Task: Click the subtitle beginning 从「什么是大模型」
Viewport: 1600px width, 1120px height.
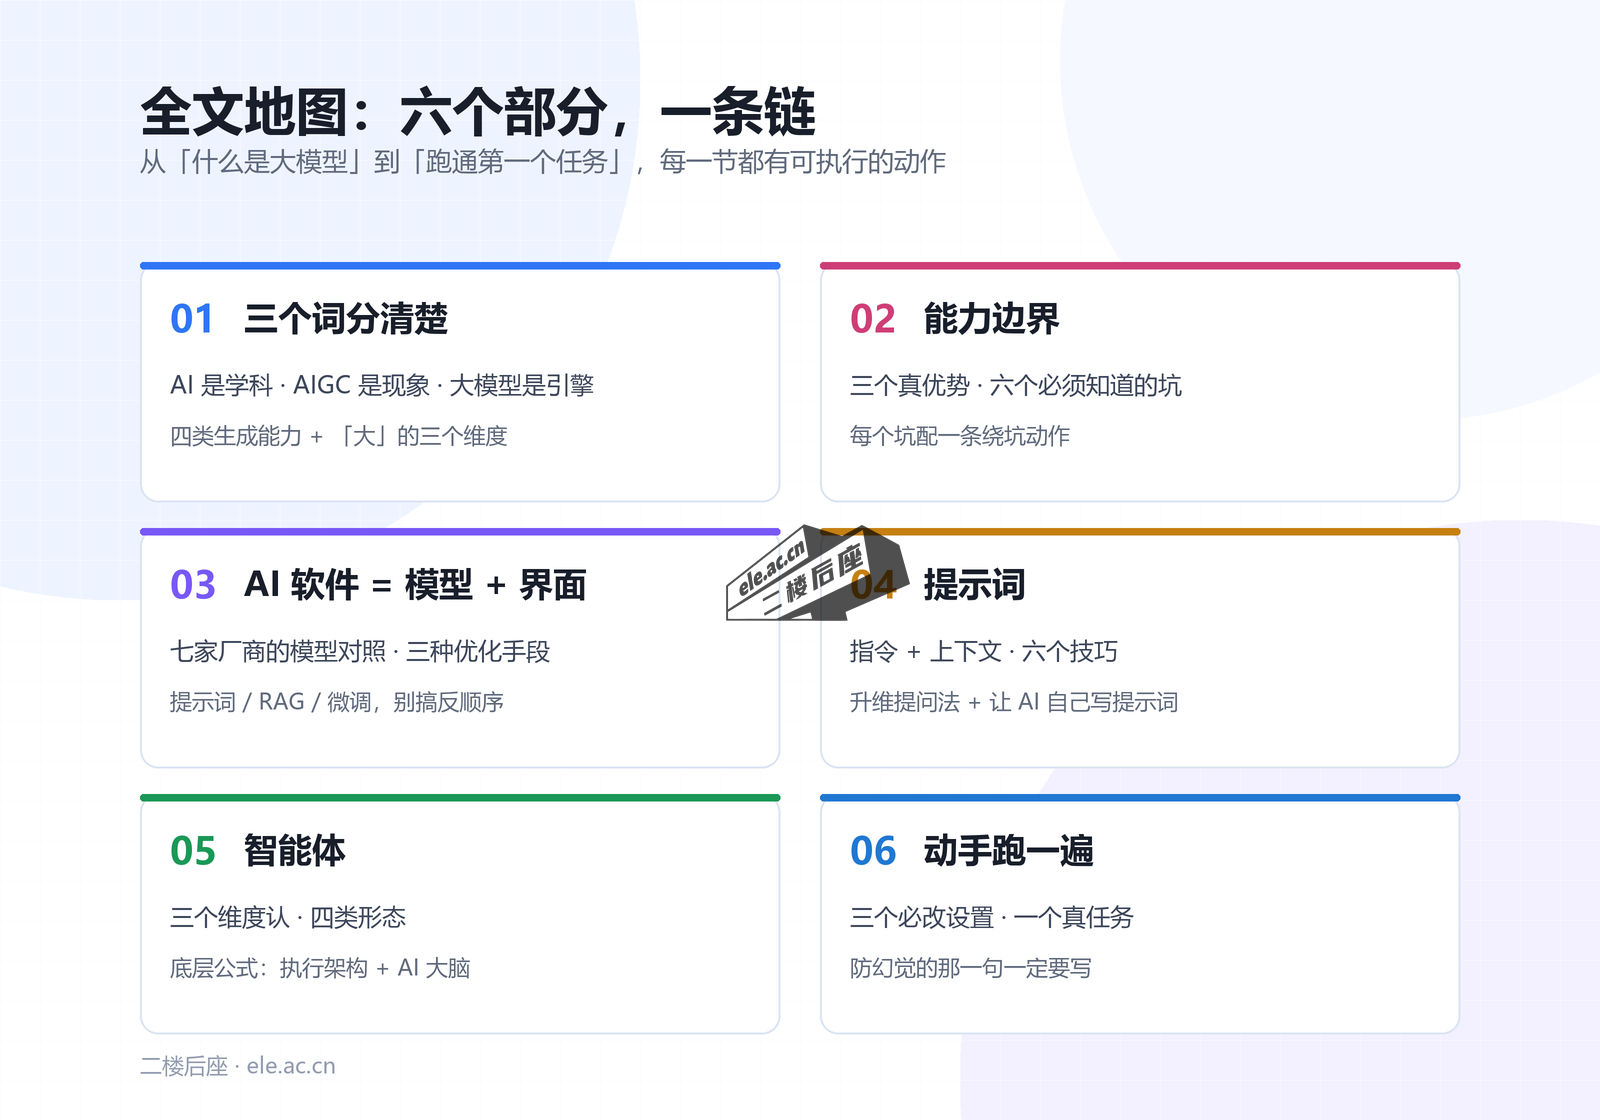Action: tap(543, 162)
